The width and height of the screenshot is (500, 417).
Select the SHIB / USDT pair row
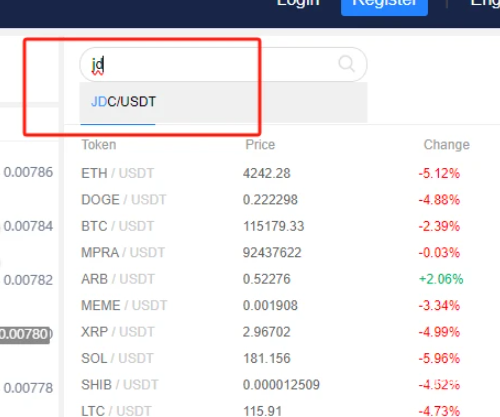pyautogui.click(x=282, y=385)
